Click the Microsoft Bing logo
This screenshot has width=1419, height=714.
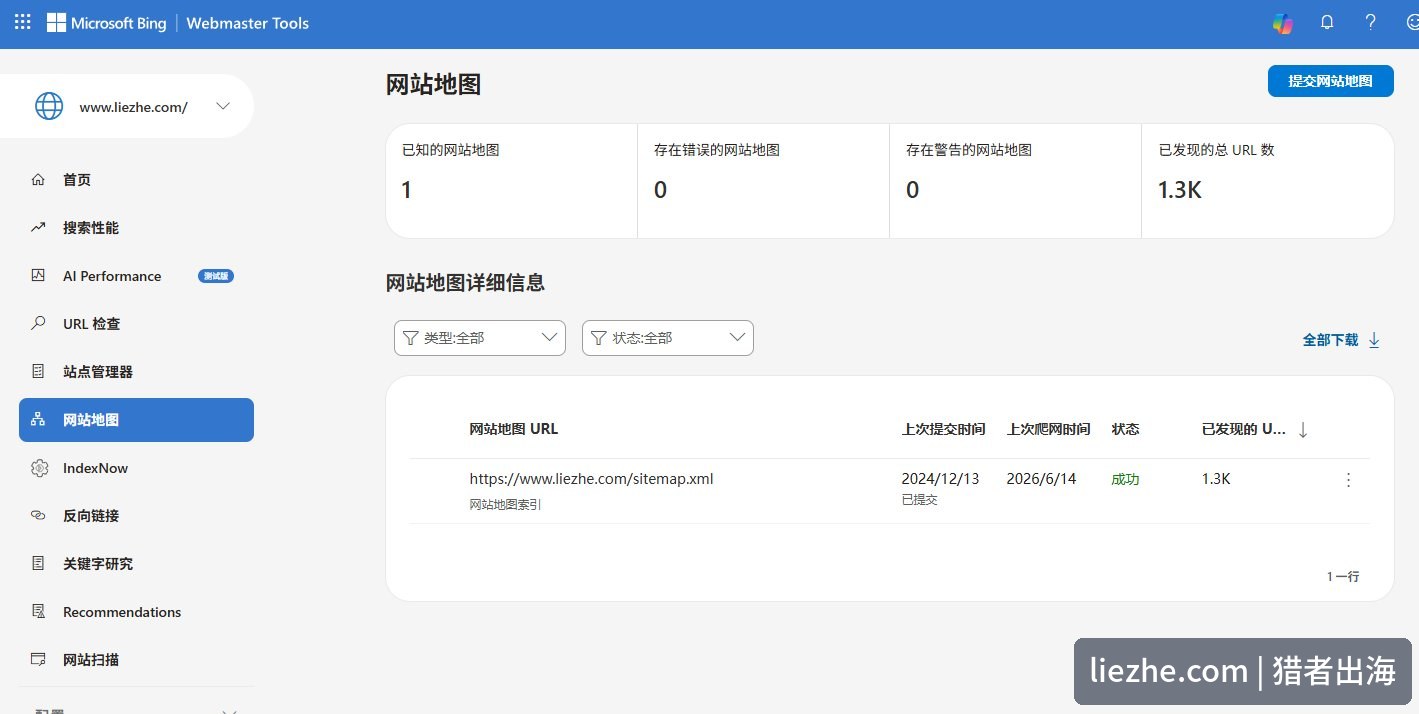tap(107, 23)
